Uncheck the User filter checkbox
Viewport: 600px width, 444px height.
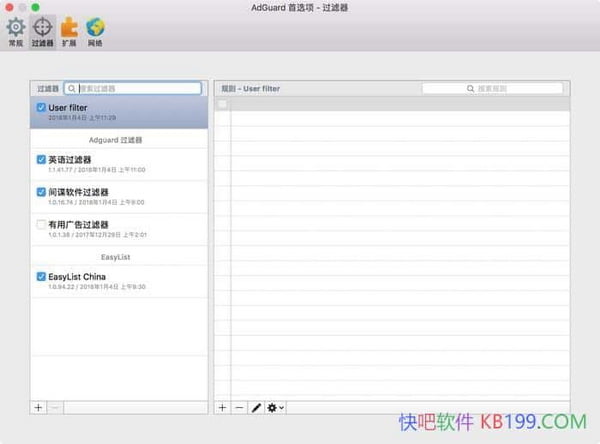(x=41, y=107)
